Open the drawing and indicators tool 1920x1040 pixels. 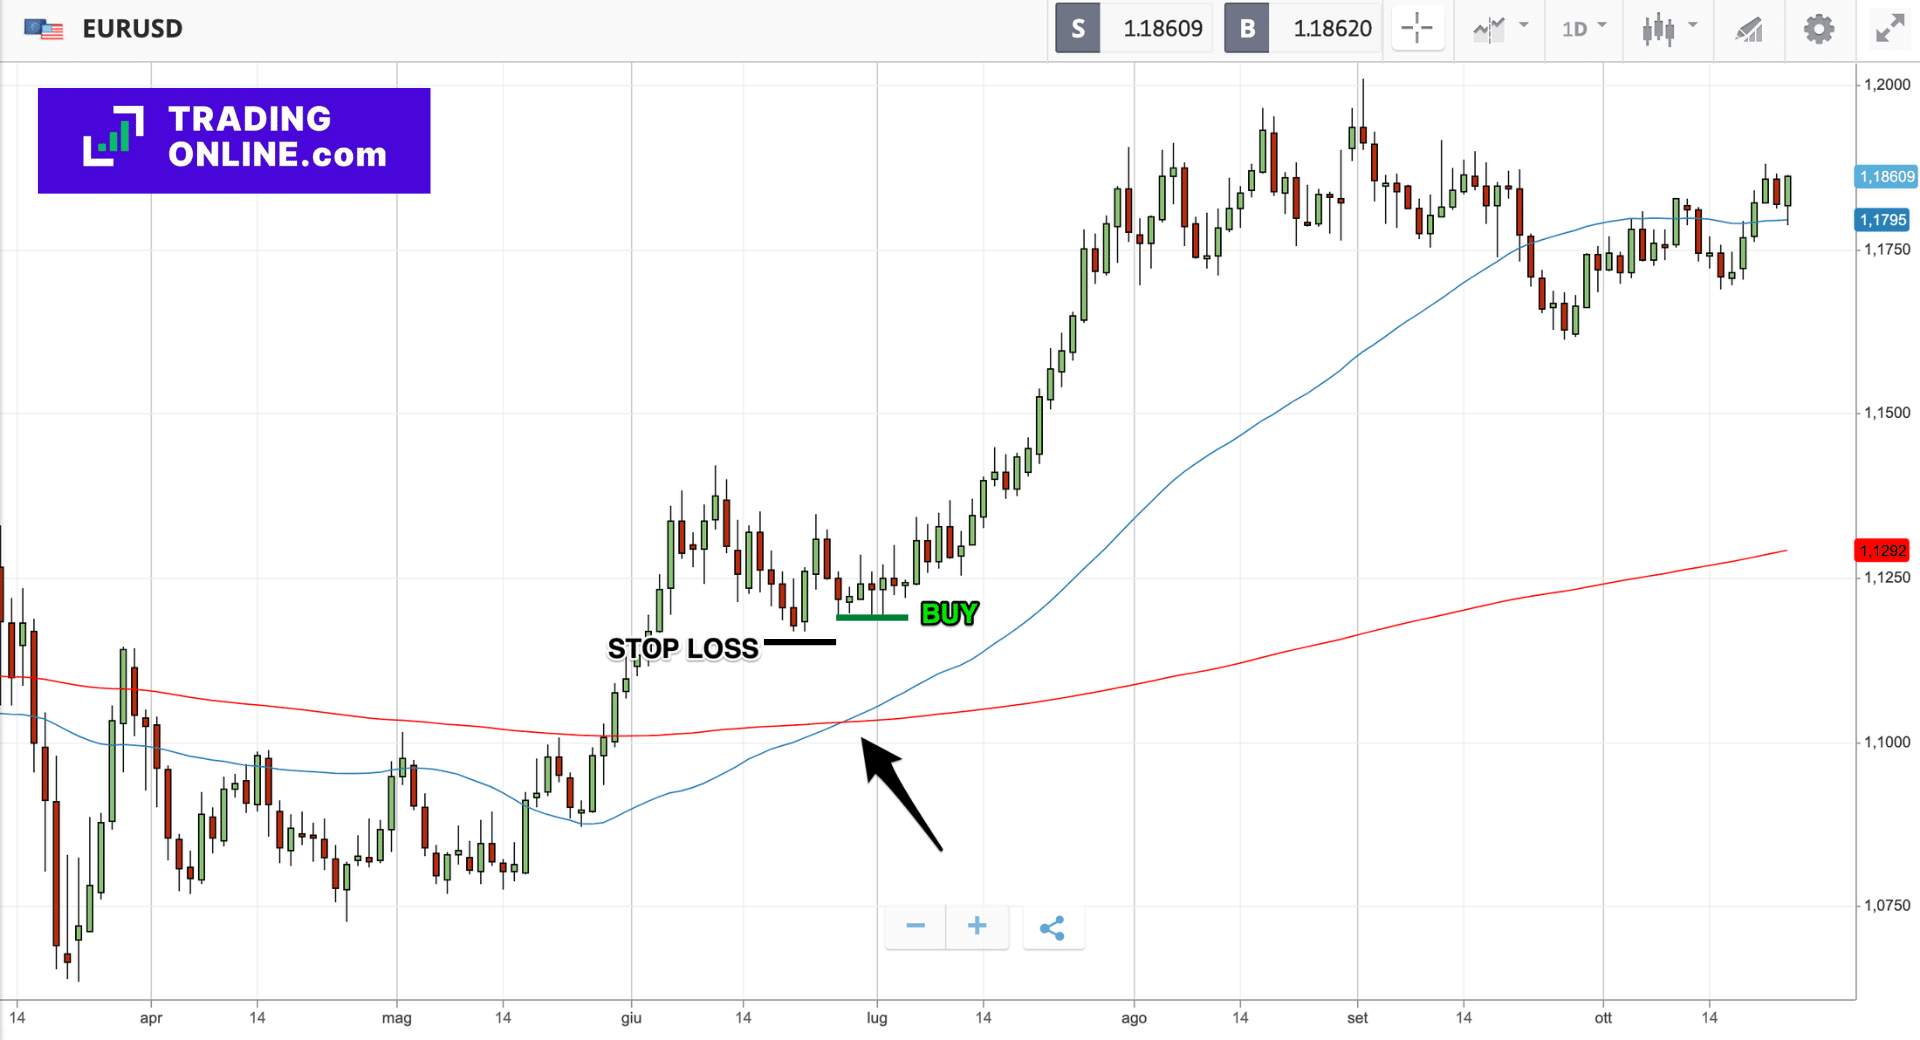(1748, 28)
